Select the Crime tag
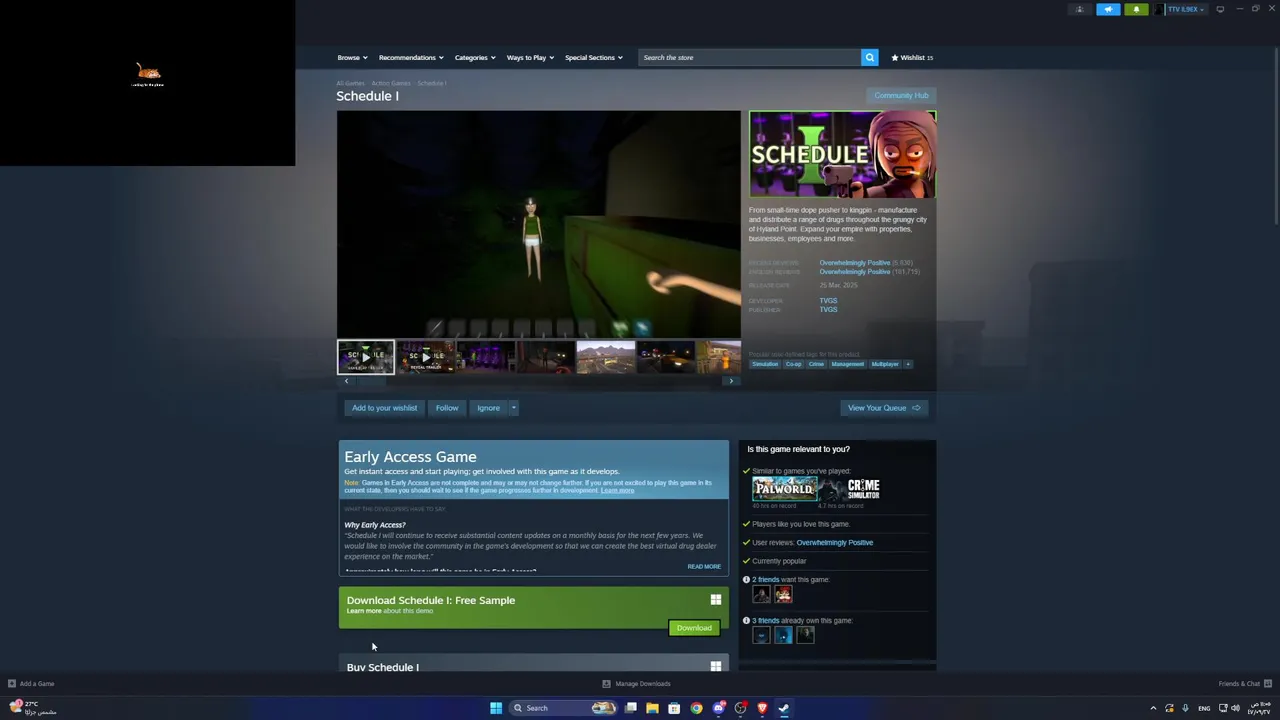This screenshot has height=720, width=1280. pos(816,364)
